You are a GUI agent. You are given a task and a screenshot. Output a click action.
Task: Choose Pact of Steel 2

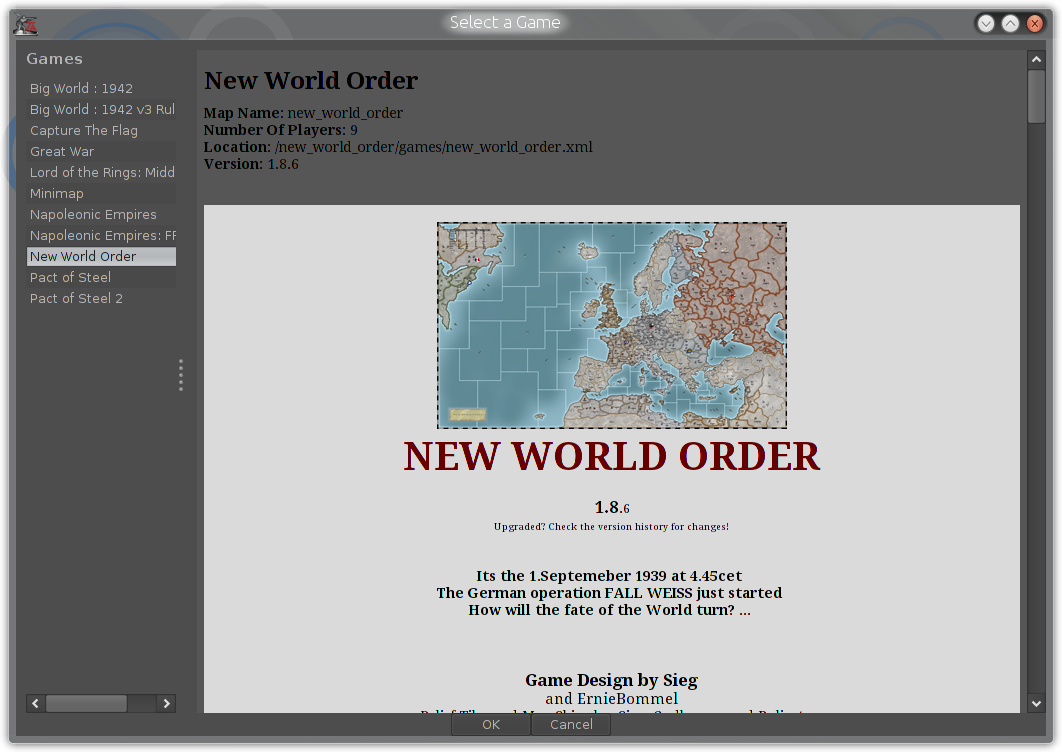[x=101, y=298]
